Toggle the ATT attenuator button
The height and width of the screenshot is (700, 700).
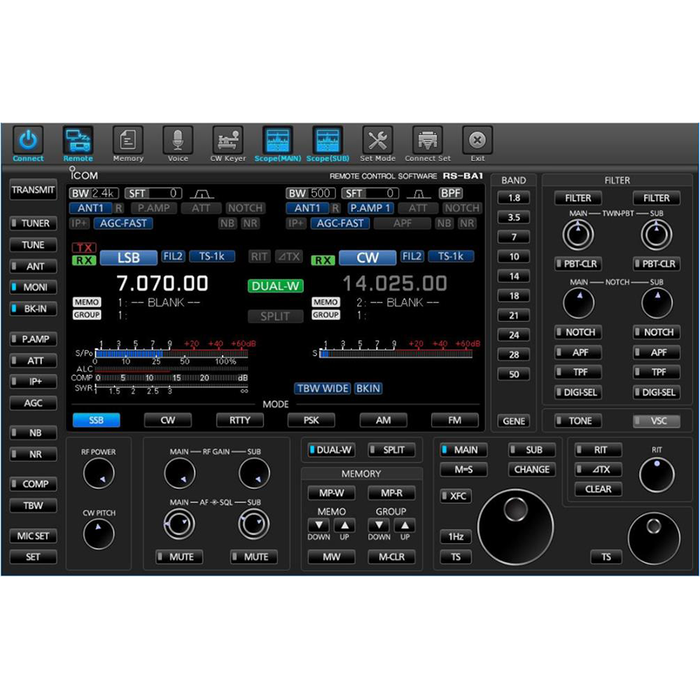[33, 360]
